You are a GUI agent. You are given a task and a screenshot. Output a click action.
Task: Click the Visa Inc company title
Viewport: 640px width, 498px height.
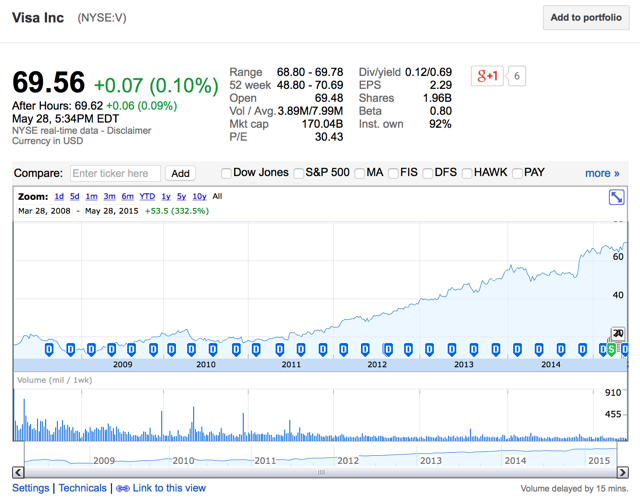tap(38, 18)
